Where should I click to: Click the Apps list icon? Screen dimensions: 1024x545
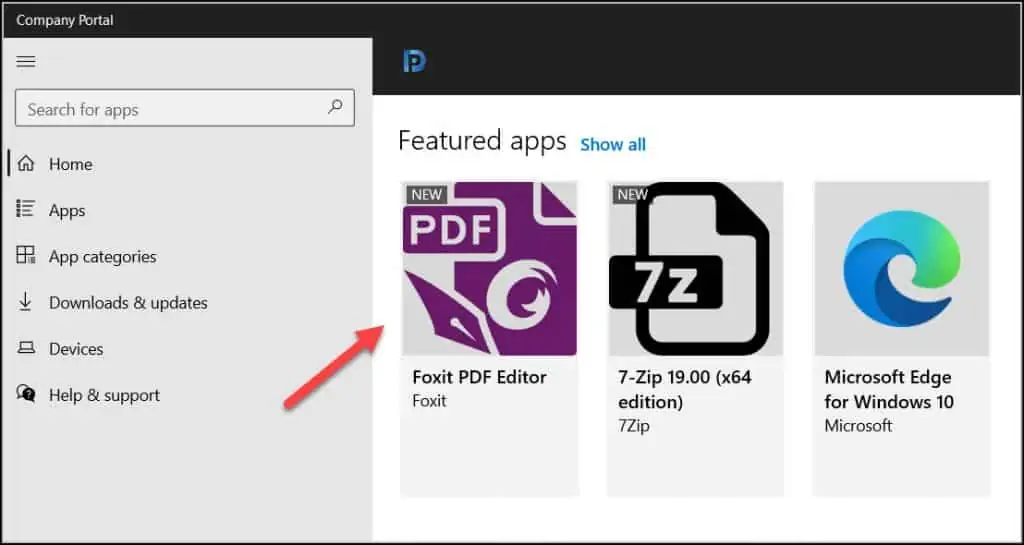click(25, 210)
